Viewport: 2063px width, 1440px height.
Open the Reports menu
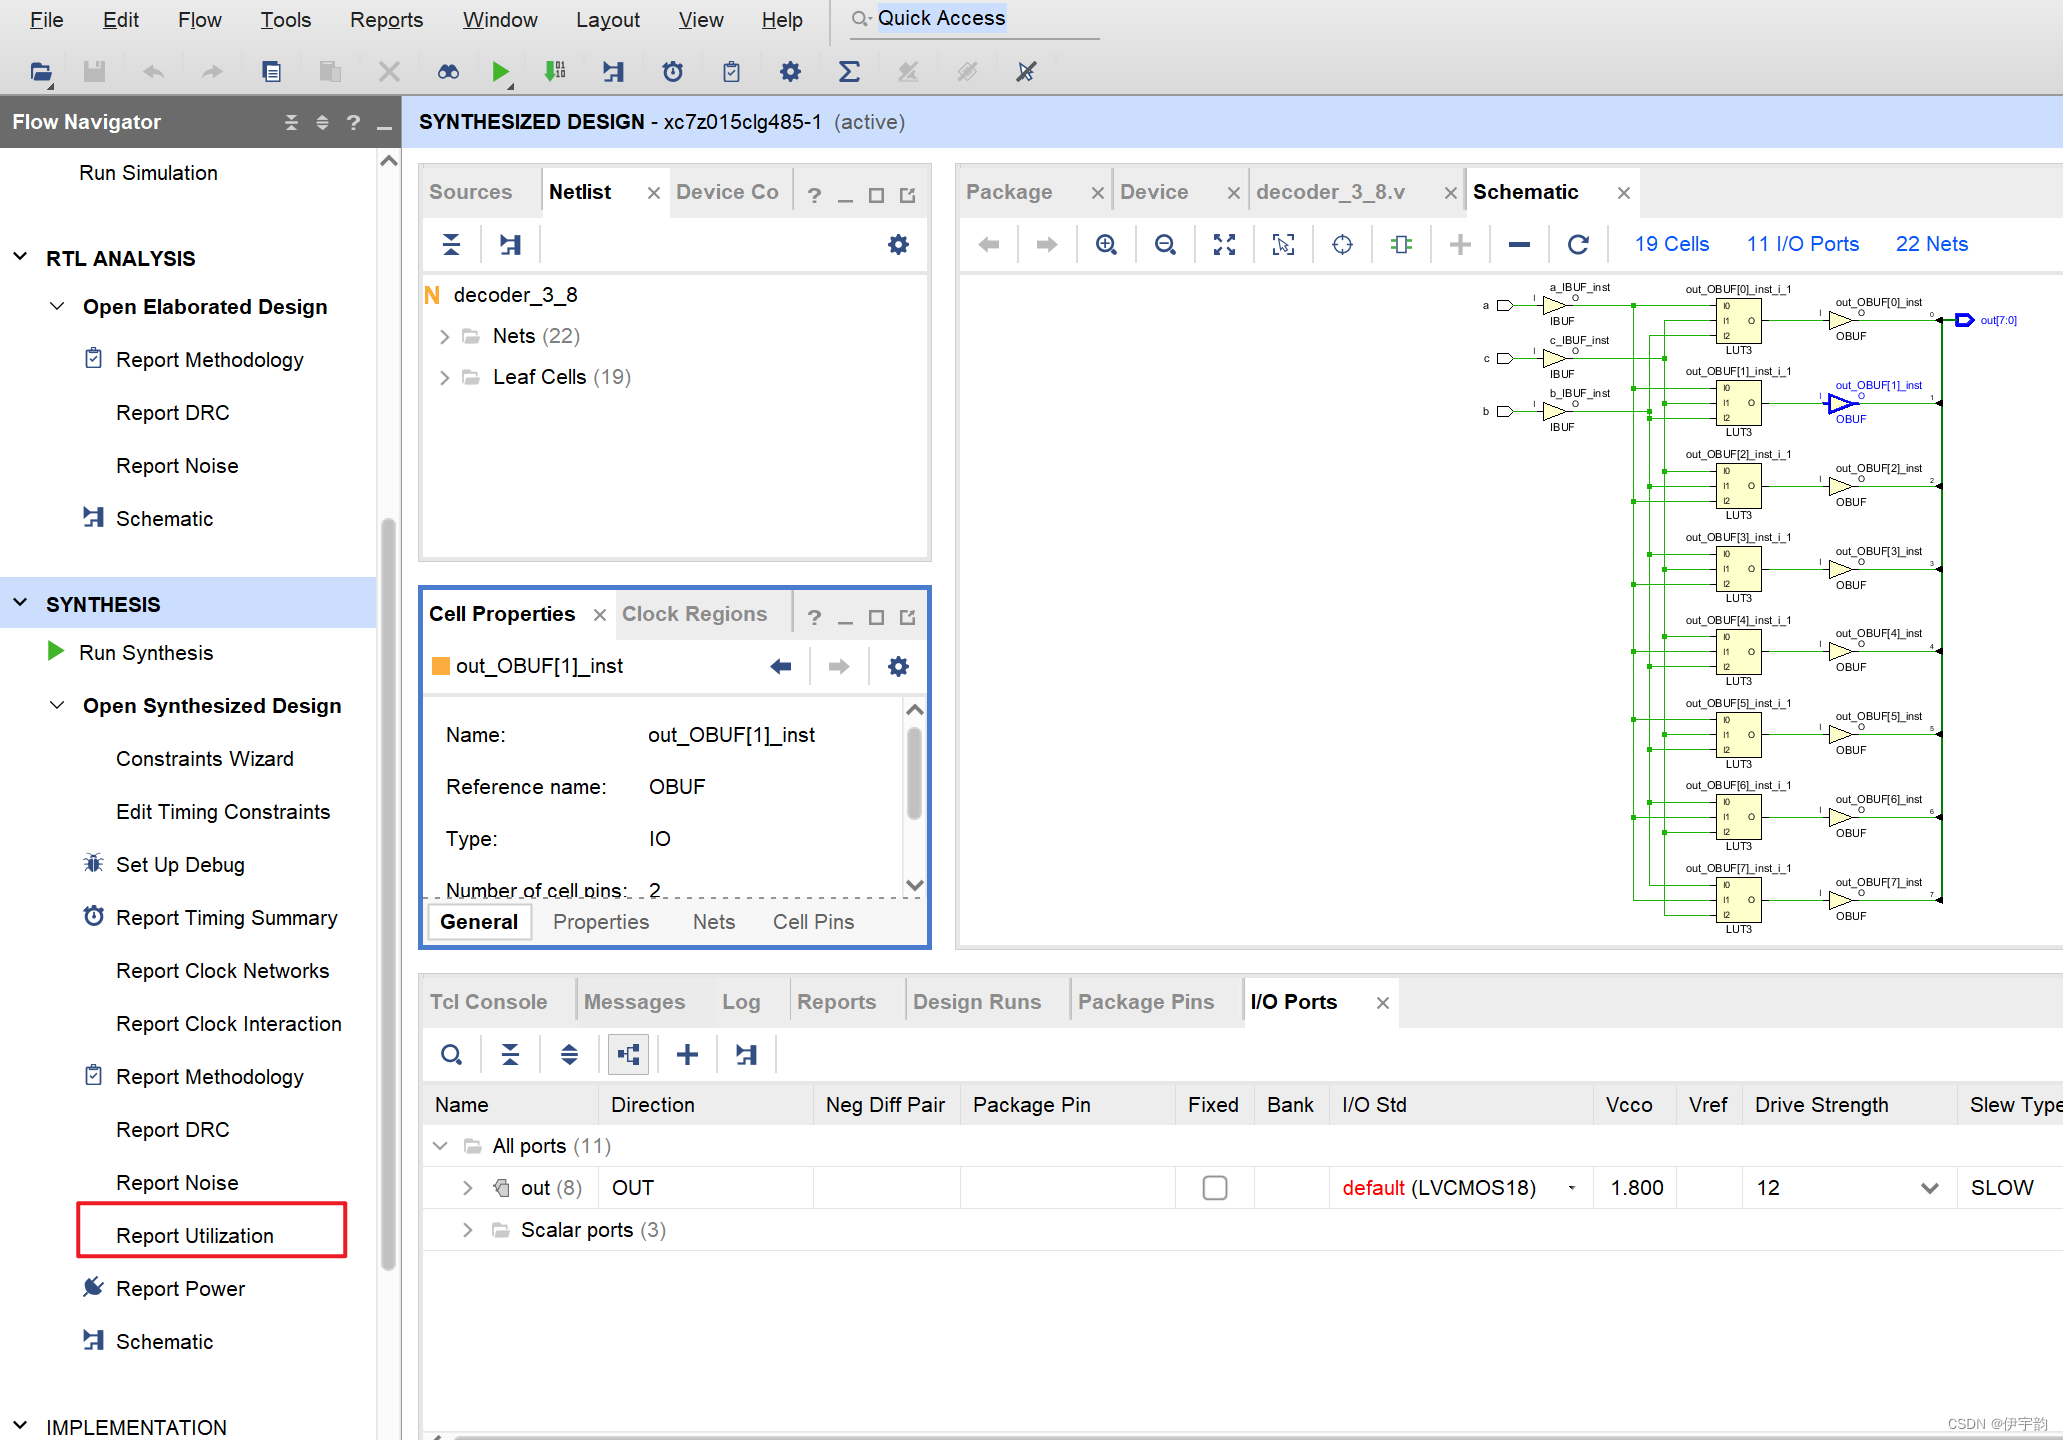pos(386,20)
